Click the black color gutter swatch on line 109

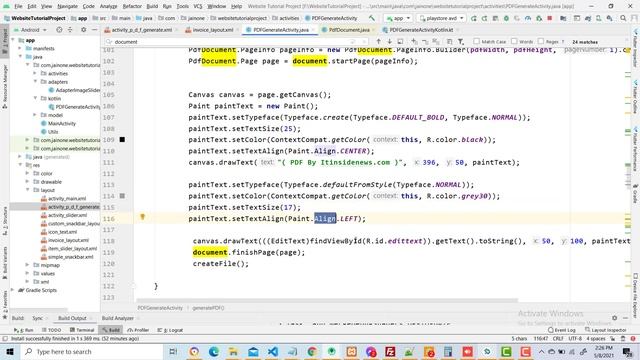pos(122,140)
